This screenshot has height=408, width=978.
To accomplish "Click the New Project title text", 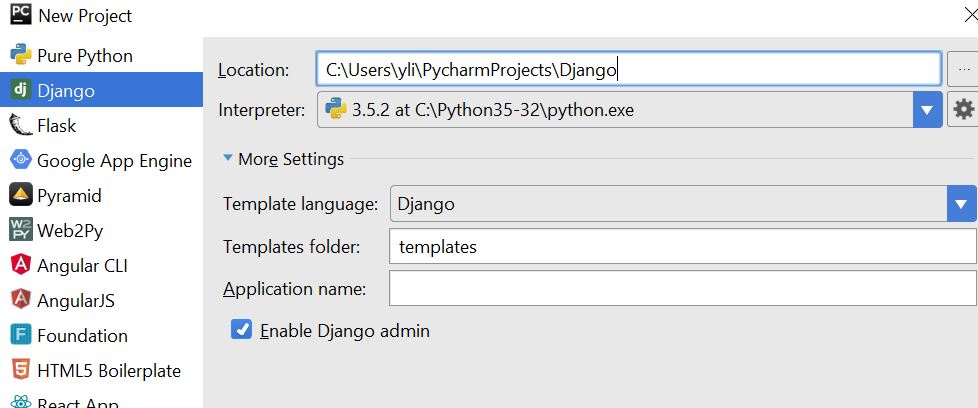I will pyautogui.click(x=85, y=16).
